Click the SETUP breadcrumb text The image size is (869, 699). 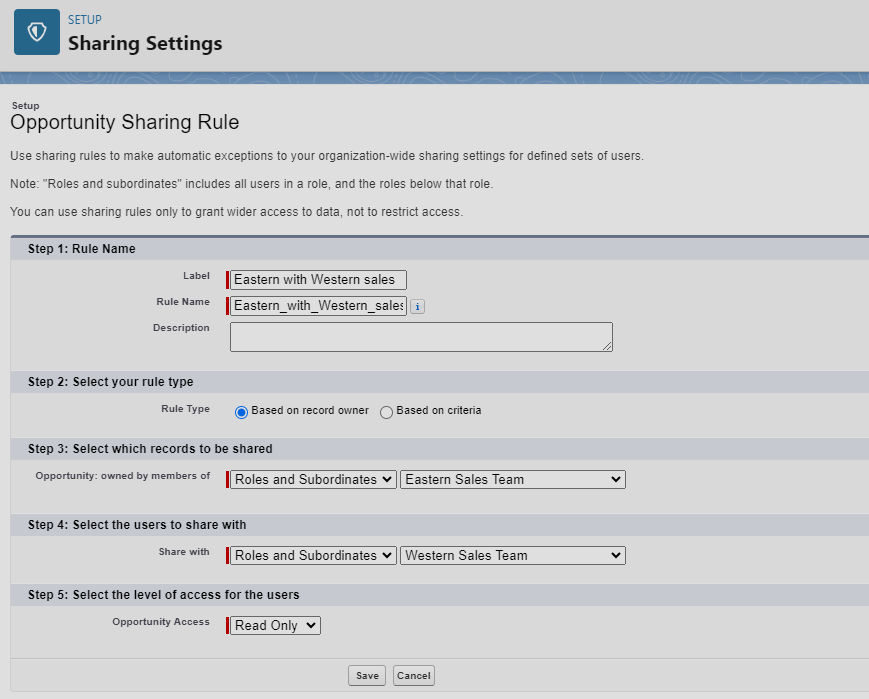click(85, 20)
